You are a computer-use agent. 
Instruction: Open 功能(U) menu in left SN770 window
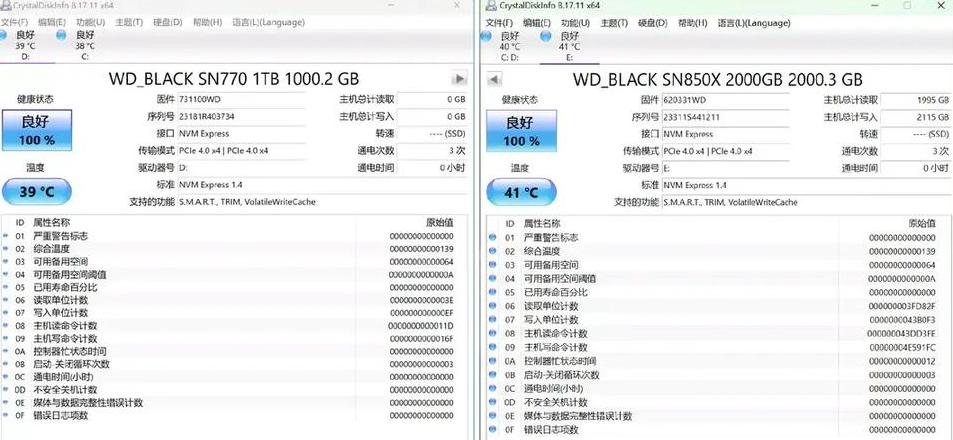[91, 22]
